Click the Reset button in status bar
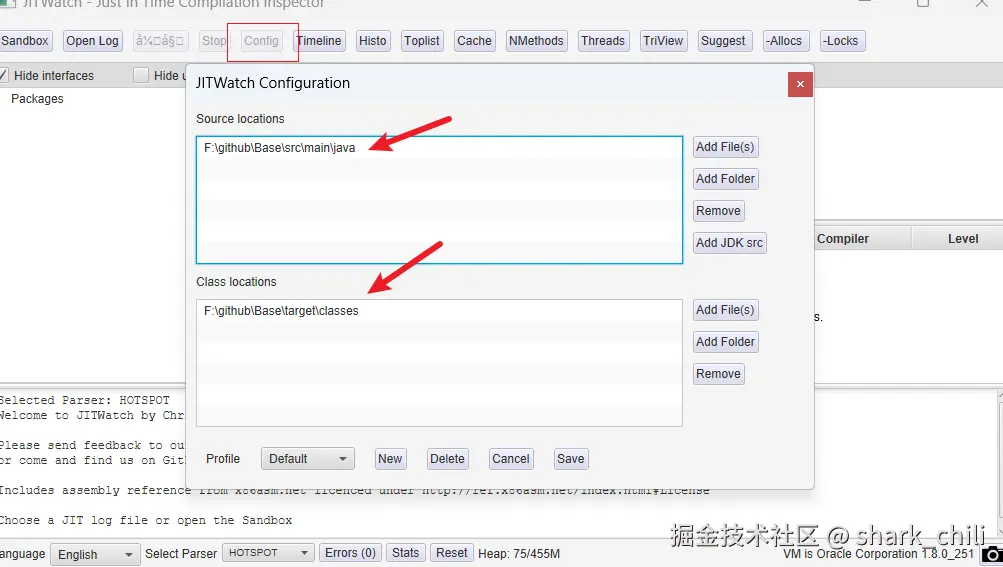Screen dimensions: 1003x567 452,553
